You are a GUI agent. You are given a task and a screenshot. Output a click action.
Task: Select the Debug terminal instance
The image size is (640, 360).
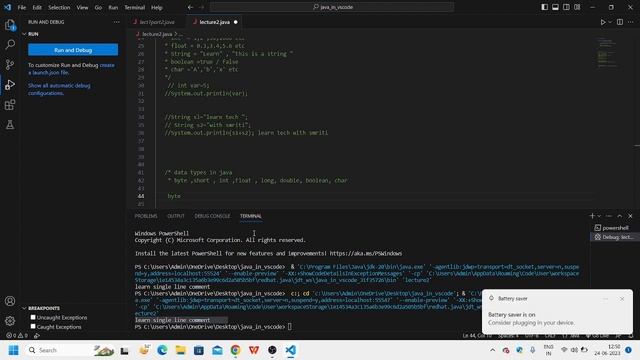point(614,237)
